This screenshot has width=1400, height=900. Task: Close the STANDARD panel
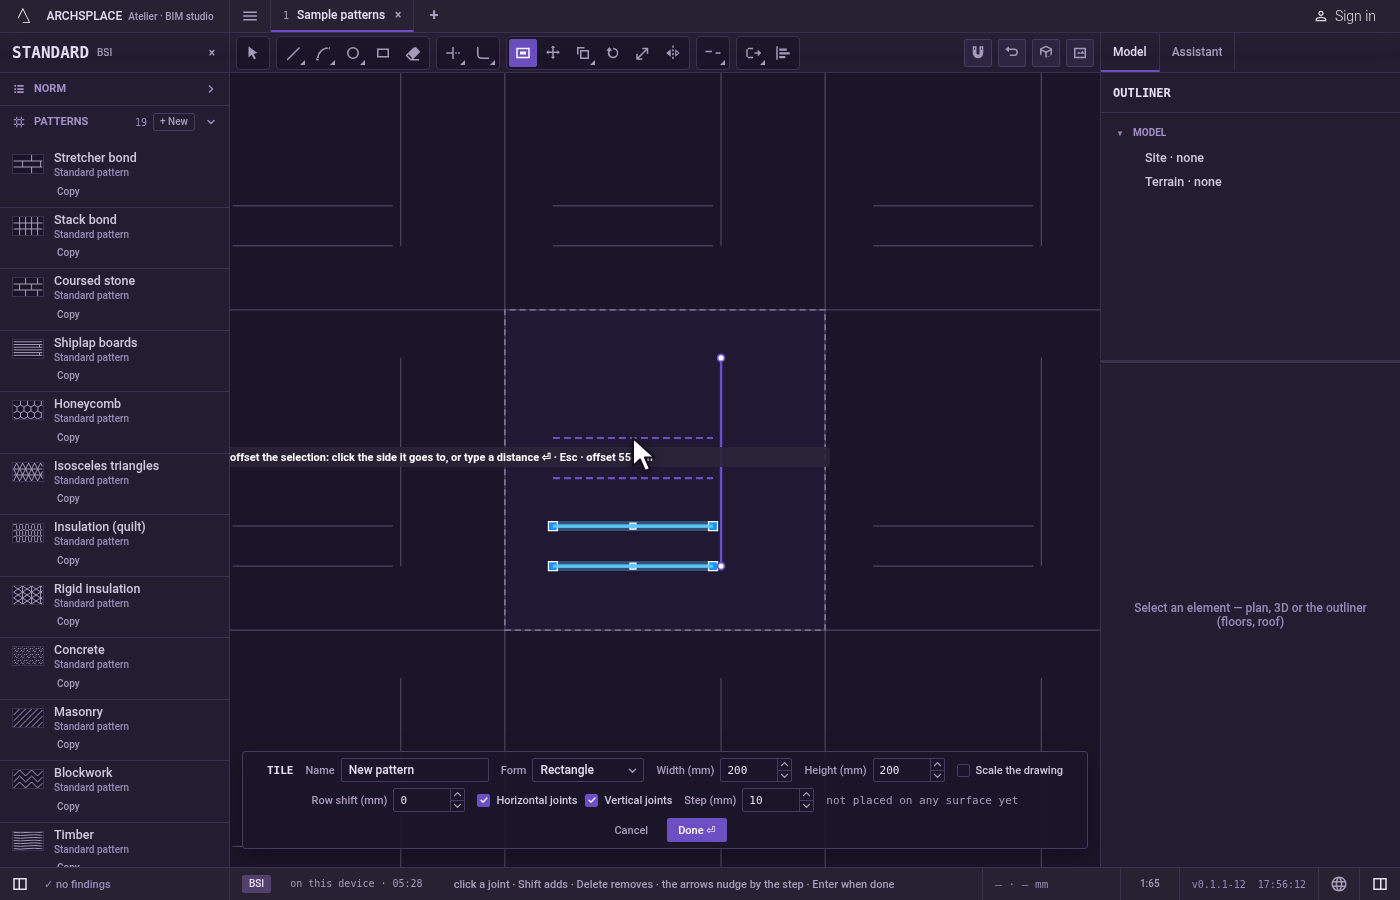tap(212, 53)
